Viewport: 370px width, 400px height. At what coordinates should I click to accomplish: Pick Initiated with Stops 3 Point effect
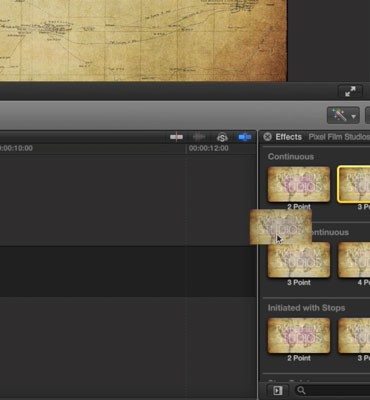point(354,336)
